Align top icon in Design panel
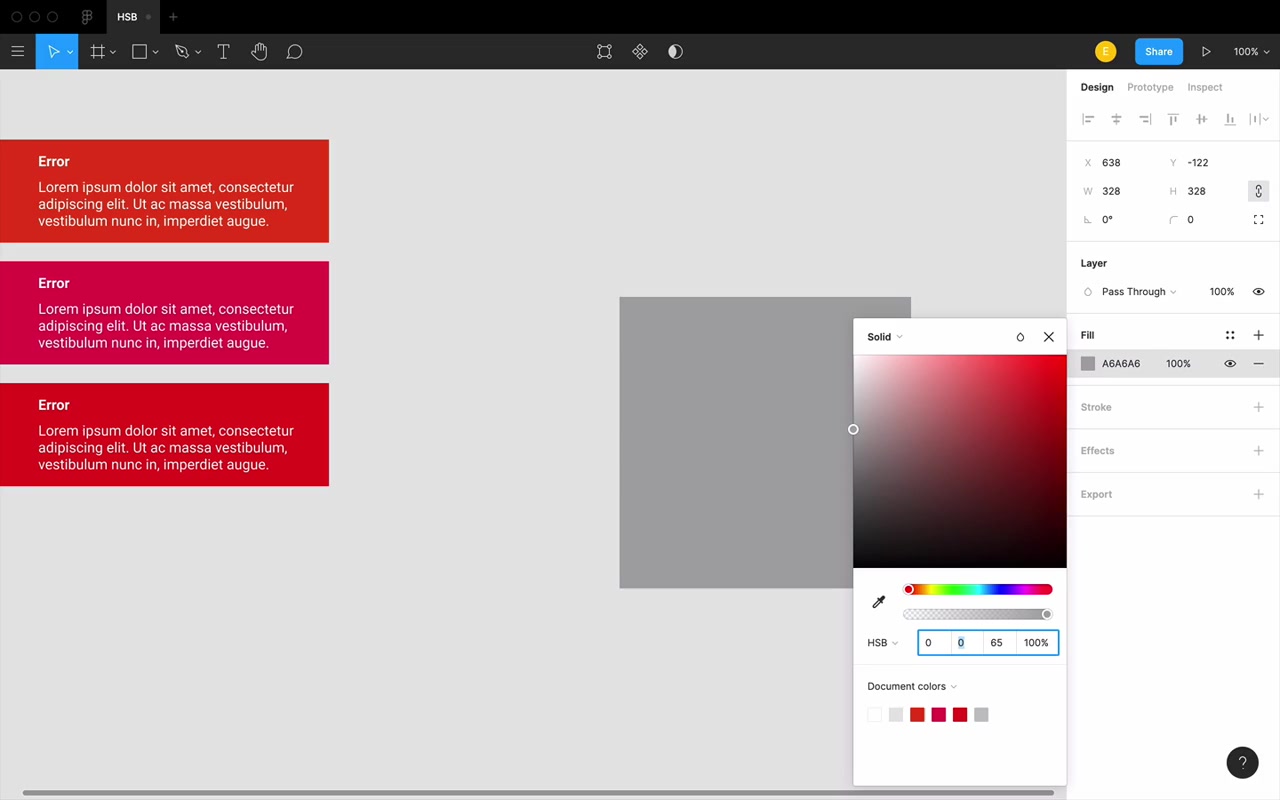The height and width of the screenshot is (800, 1280). click(x=1173, y=119)
